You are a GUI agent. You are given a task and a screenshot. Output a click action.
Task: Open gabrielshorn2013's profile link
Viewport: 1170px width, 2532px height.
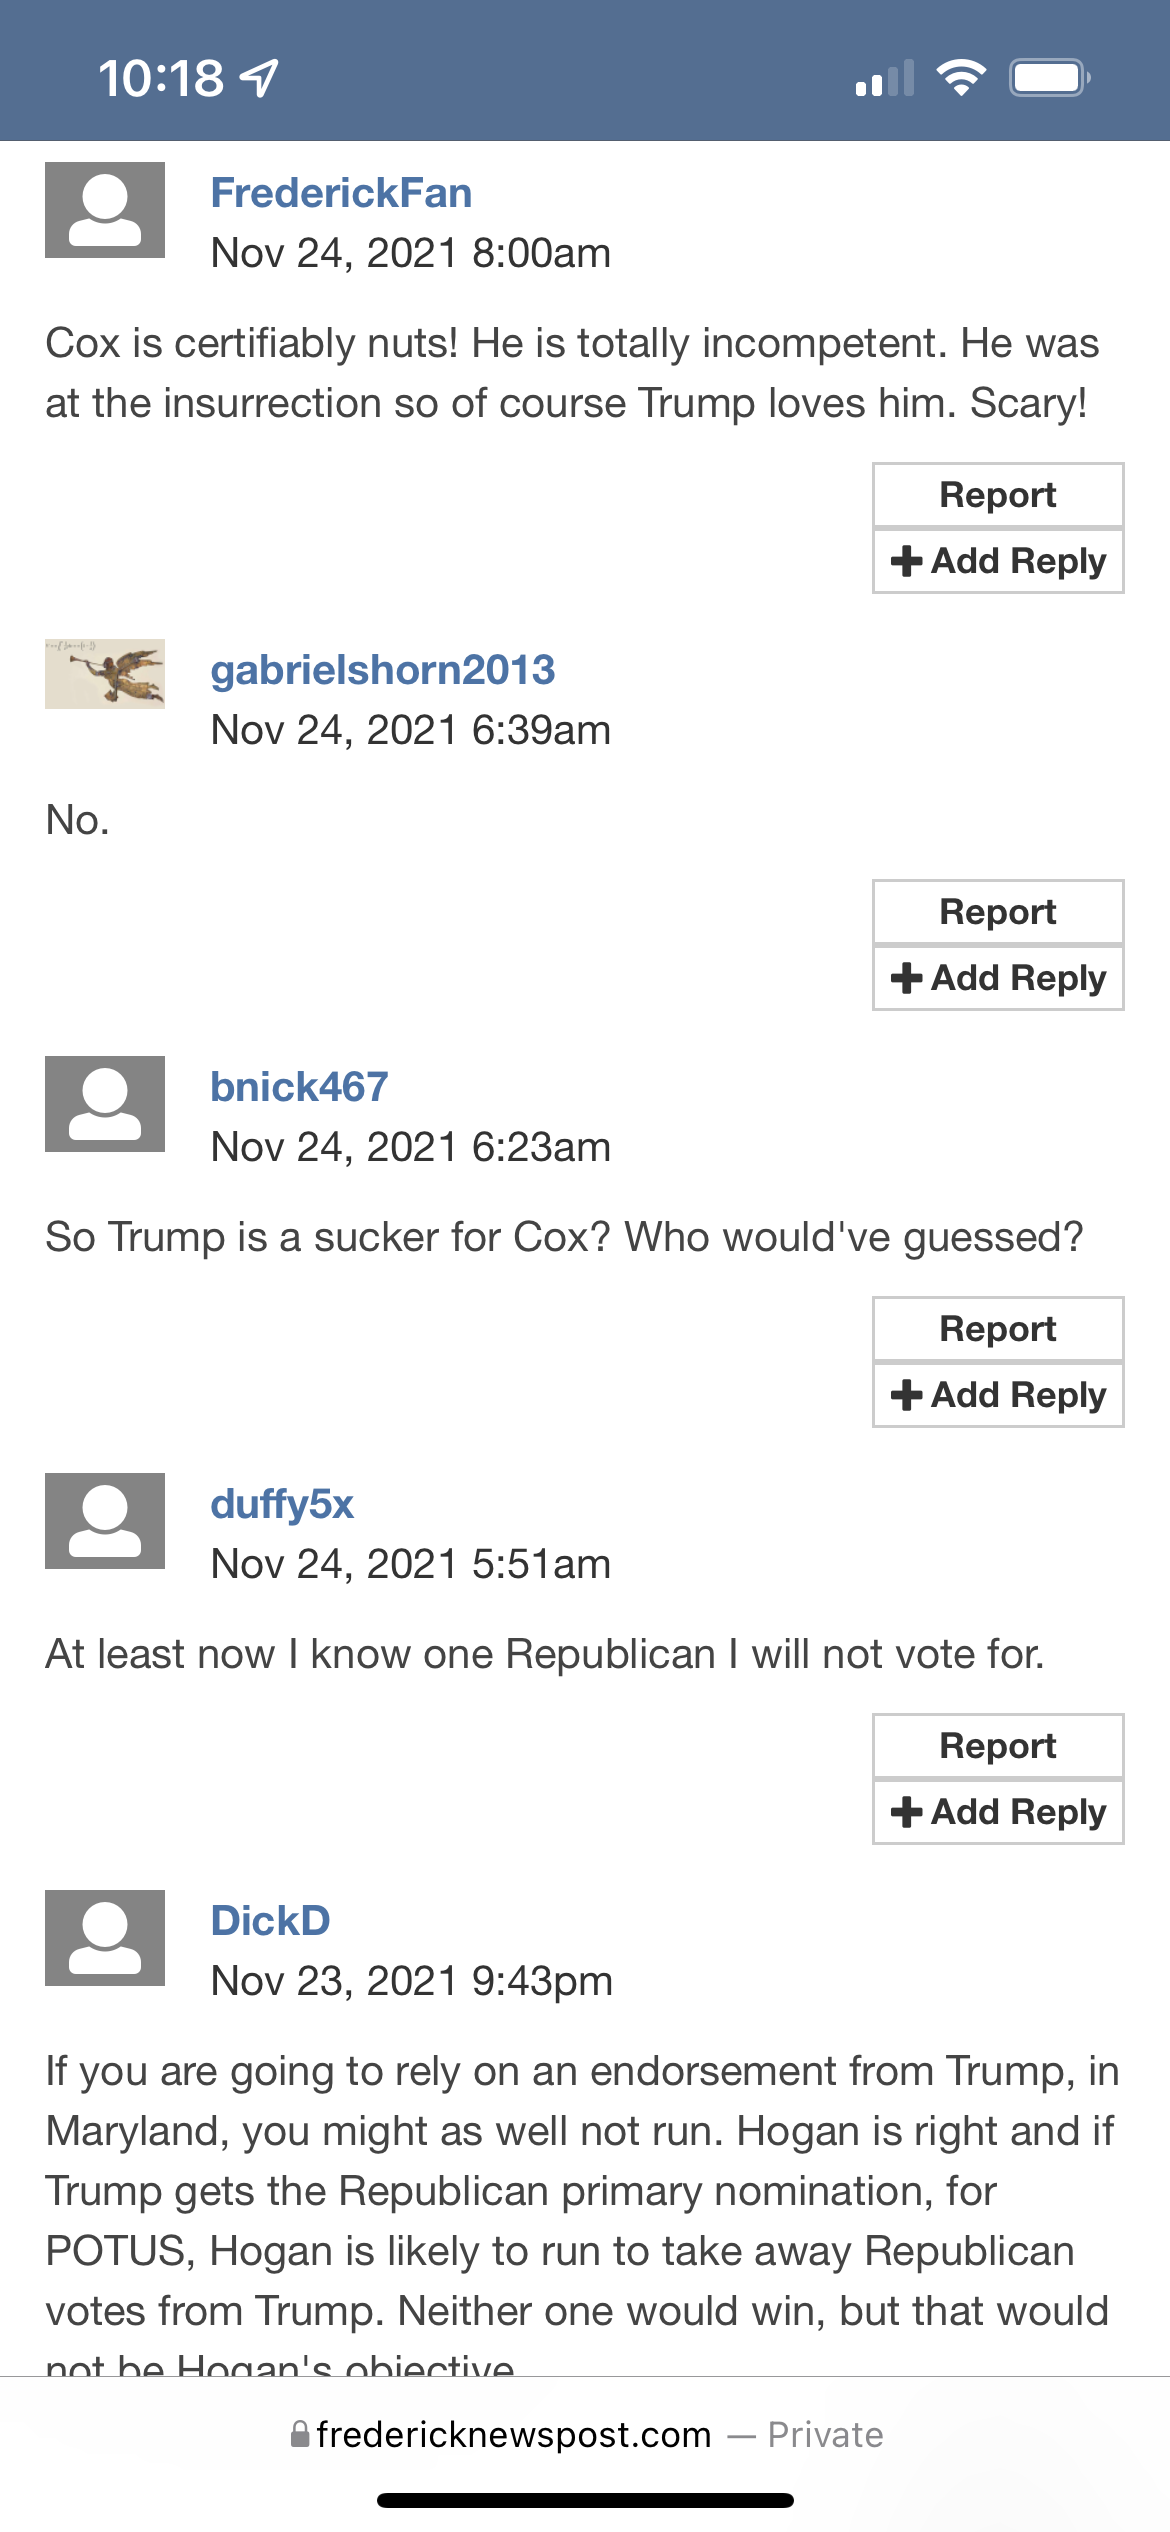click(382, 670)
